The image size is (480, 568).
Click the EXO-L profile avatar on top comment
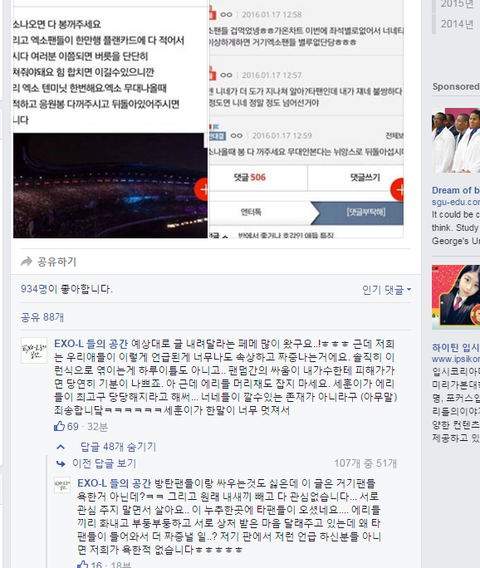click(34, 350)
